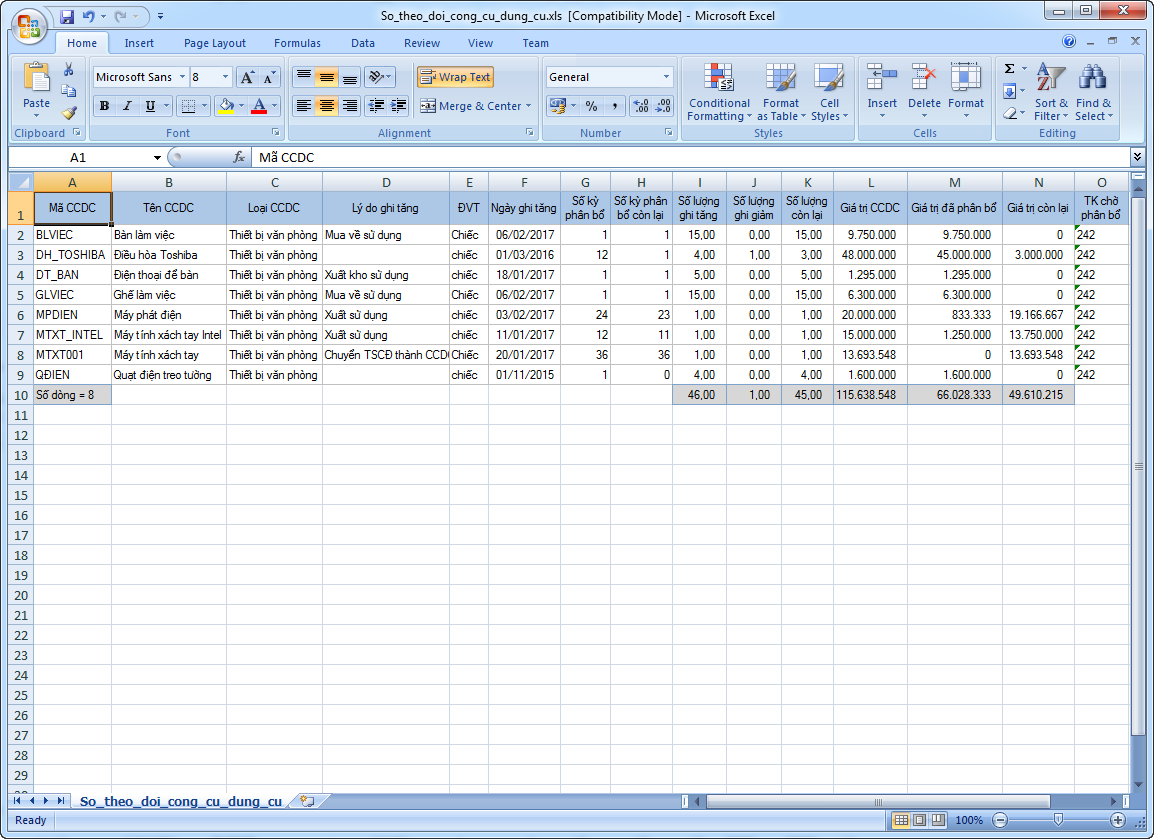Click the Increase Font Size icon
Viewport: 1154px width, 839px height.
coord(247,77)
